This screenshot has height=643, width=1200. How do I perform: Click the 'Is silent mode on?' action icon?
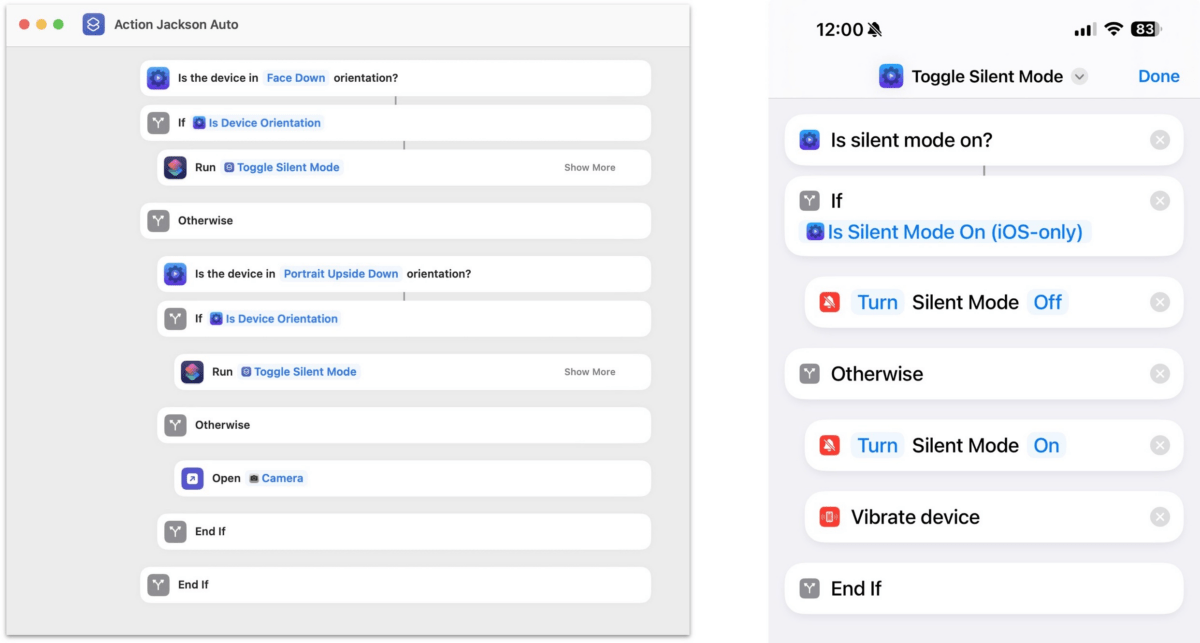point(808,140)
